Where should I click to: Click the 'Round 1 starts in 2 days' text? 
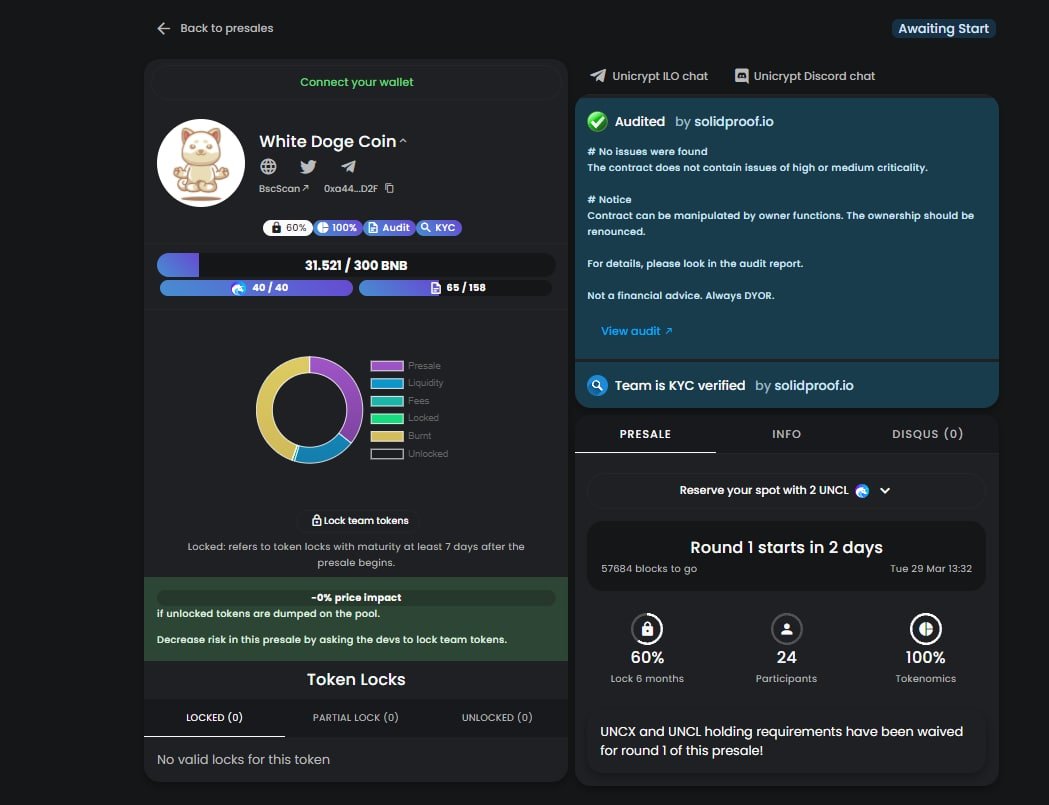786,547
